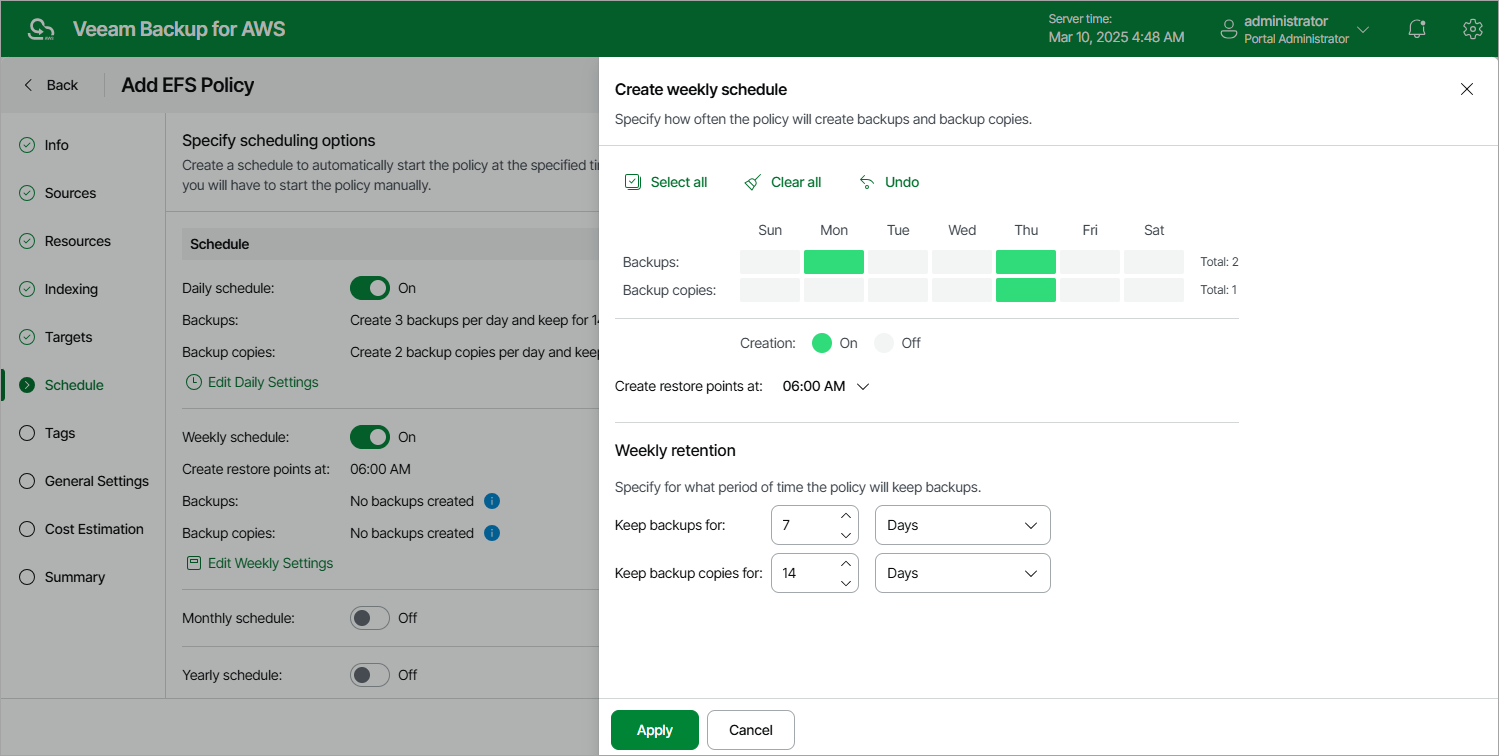1499x756 pixels.
Task: Increase the Keep backup copies value
Action: [x=846, y=564]
